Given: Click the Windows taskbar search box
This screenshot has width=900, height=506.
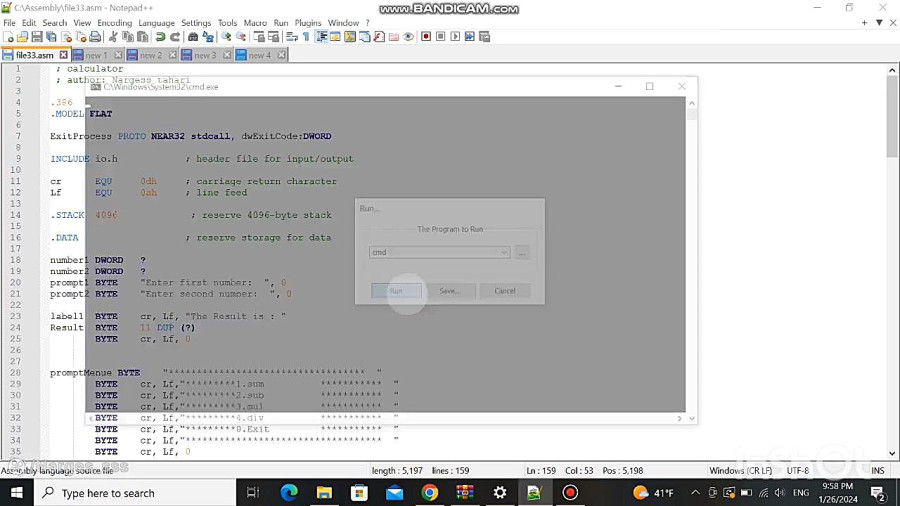Looking at the screenshot, I should coord(135,493).
